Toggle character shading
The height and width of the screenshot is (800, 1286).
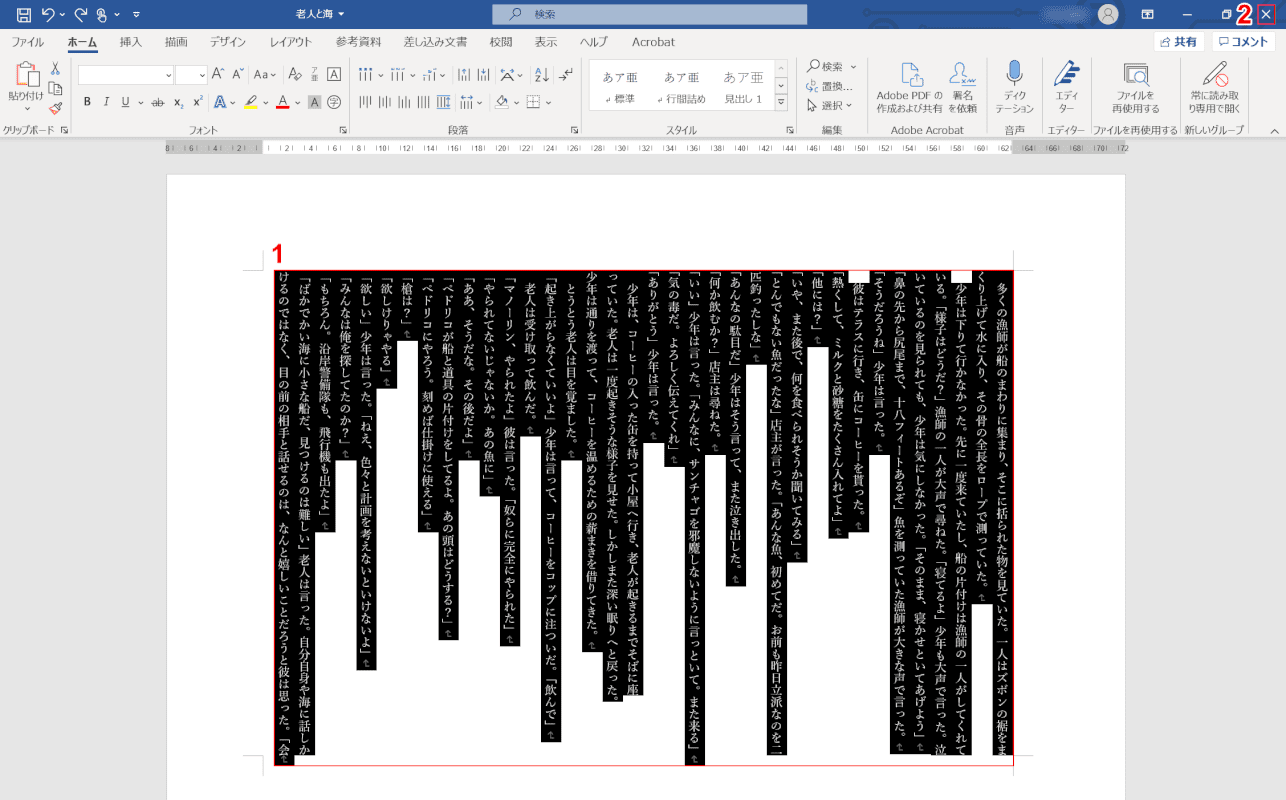[314, 102]
